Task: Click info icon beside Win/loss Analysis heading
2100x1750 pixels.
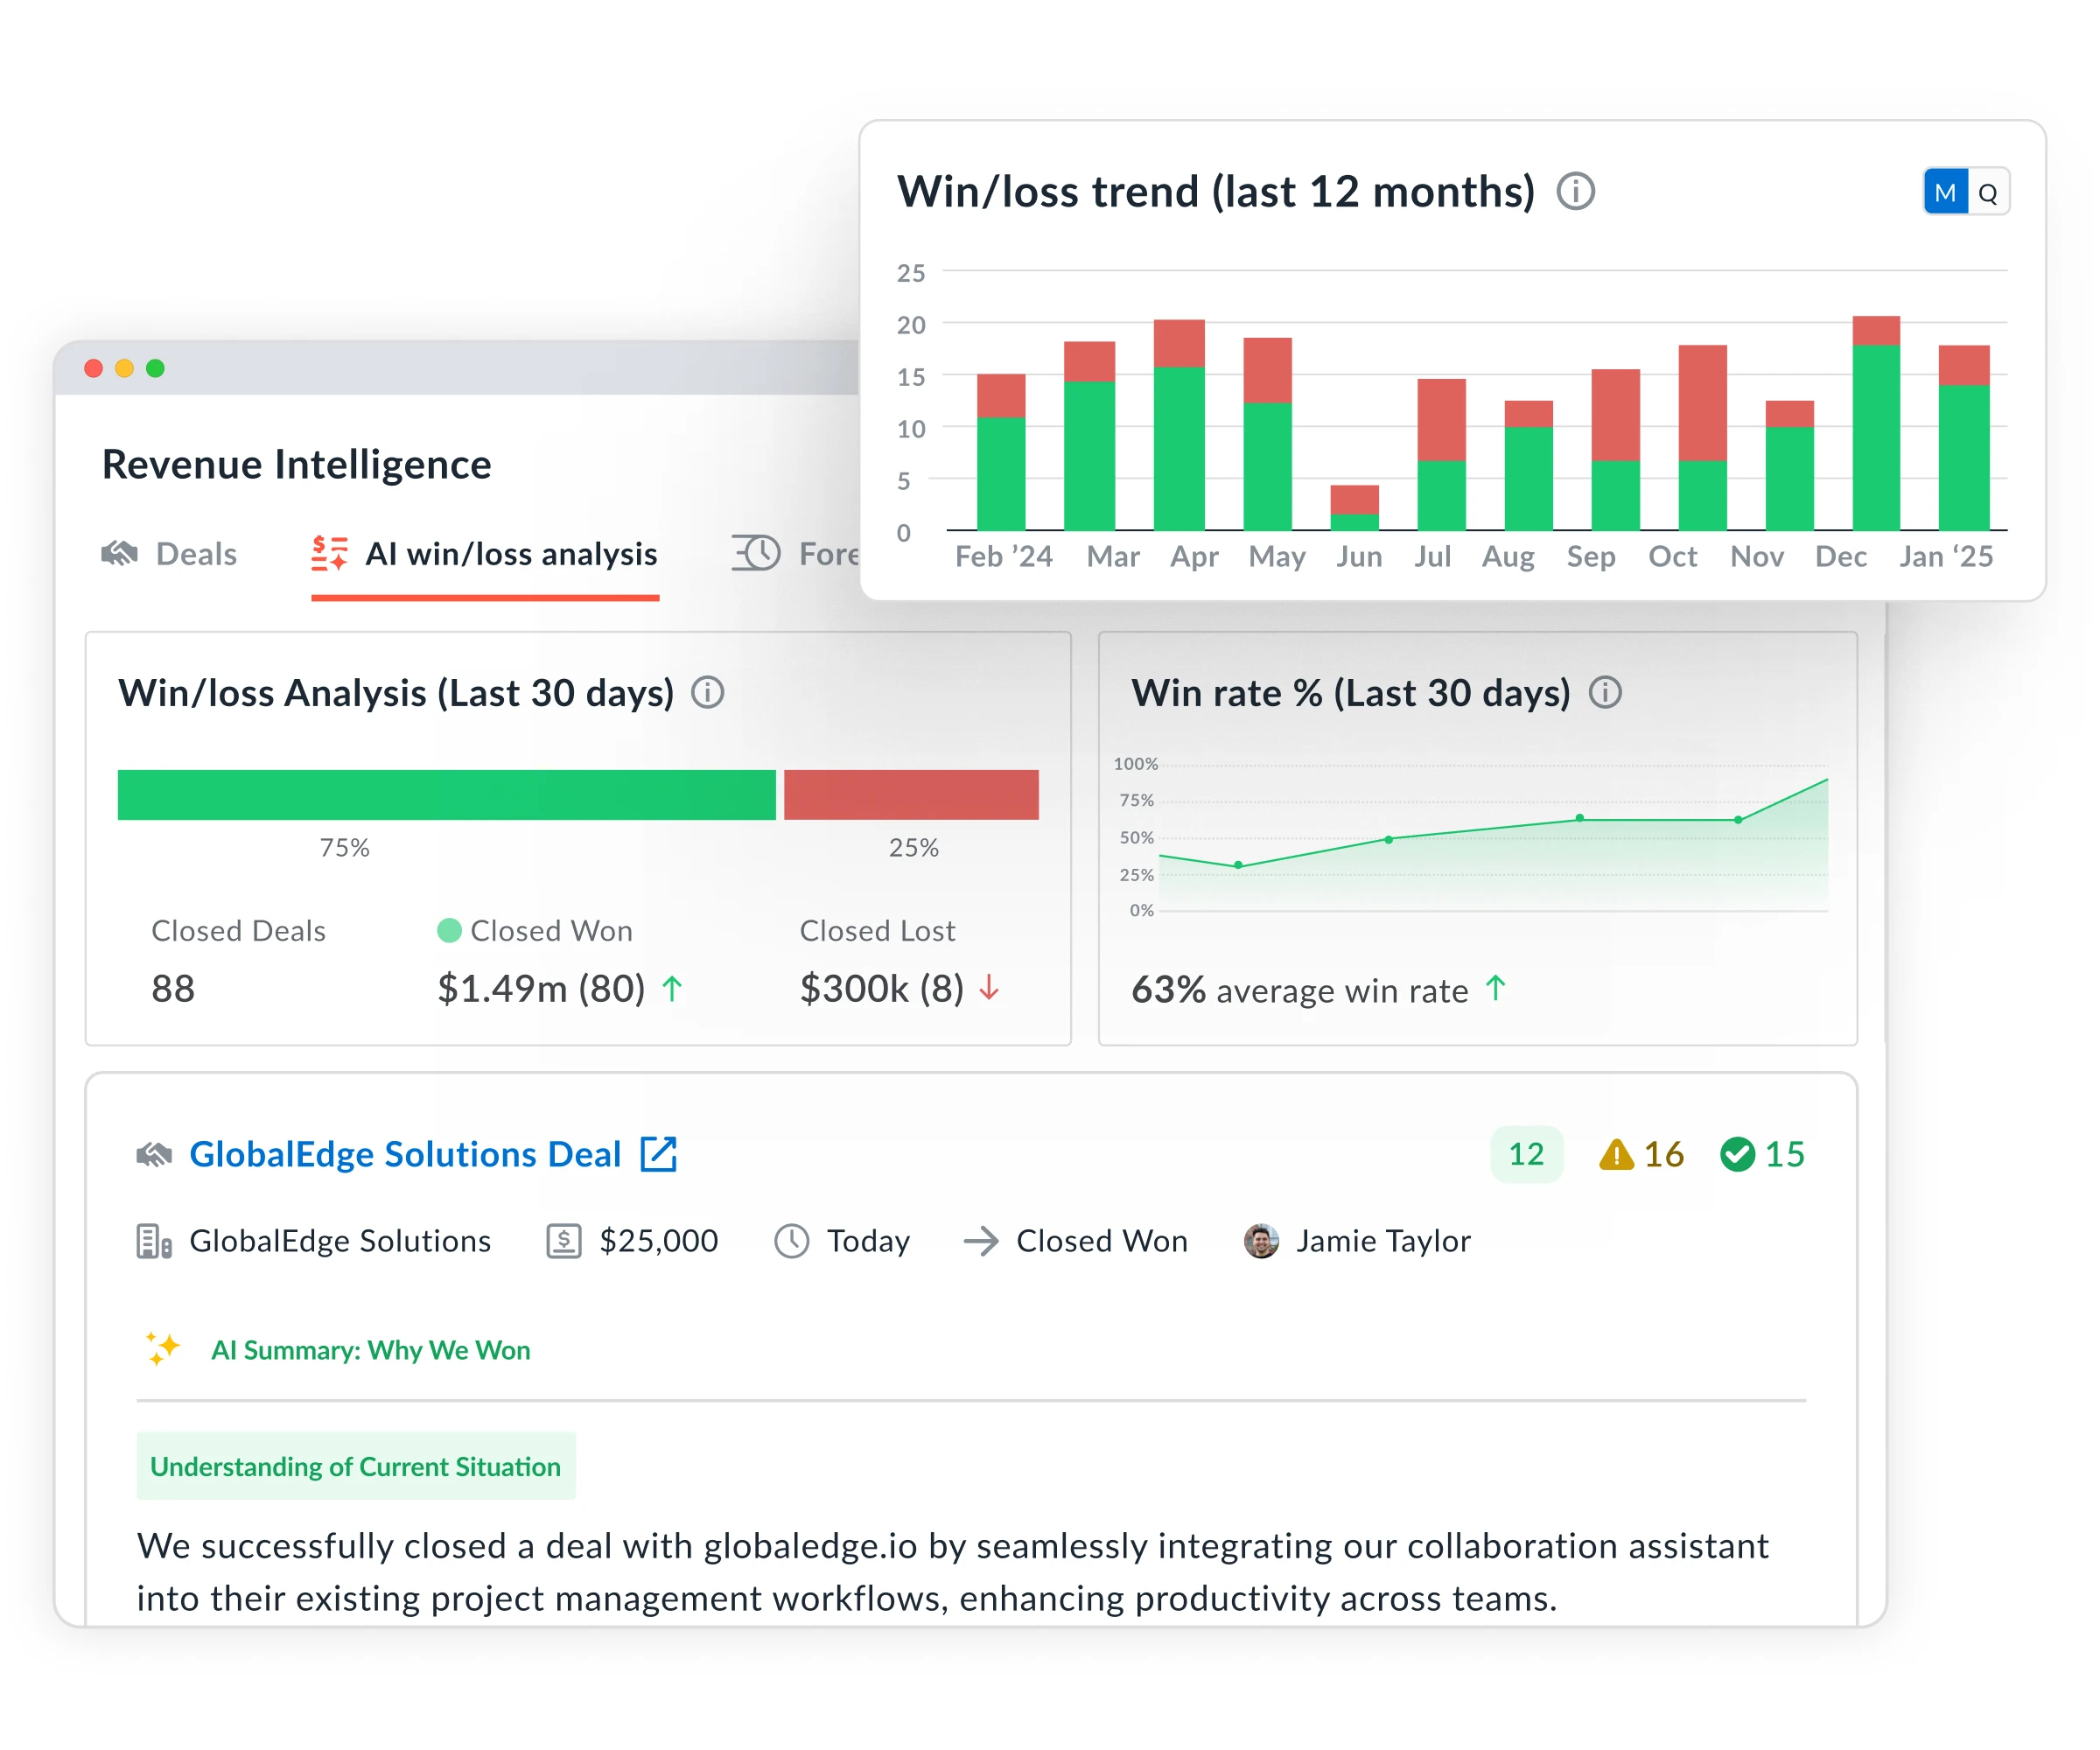Action: (707, 692)
